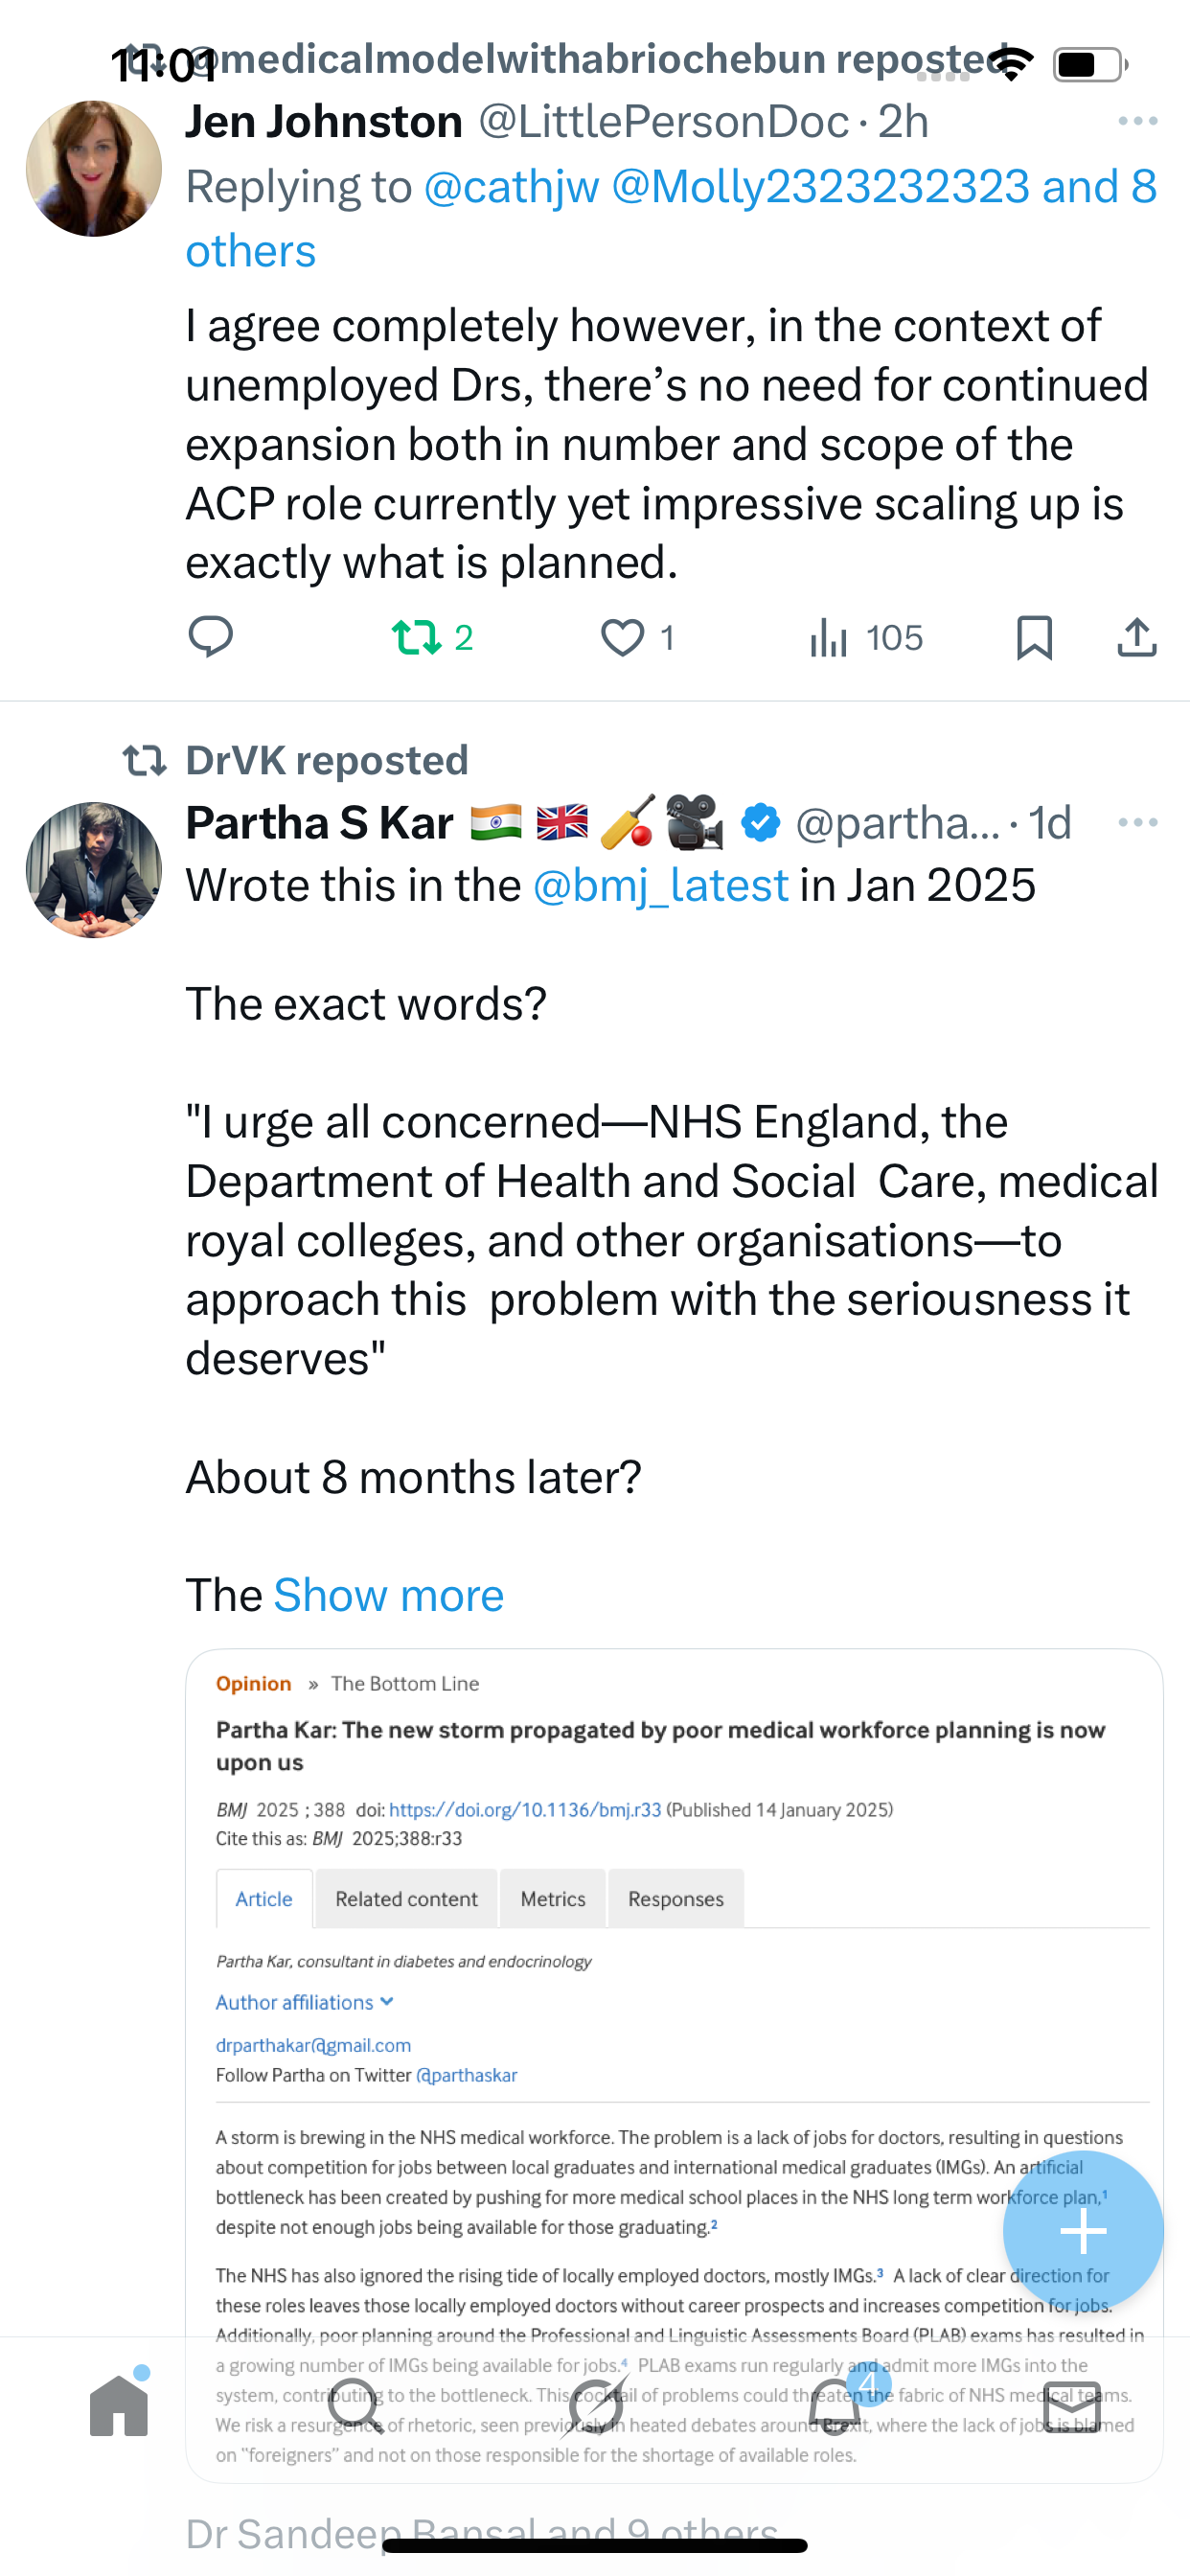1190x2576 pixels.
Task: Like Jen Johnston's tweet with the heart
Action: (x=622, y=638)
